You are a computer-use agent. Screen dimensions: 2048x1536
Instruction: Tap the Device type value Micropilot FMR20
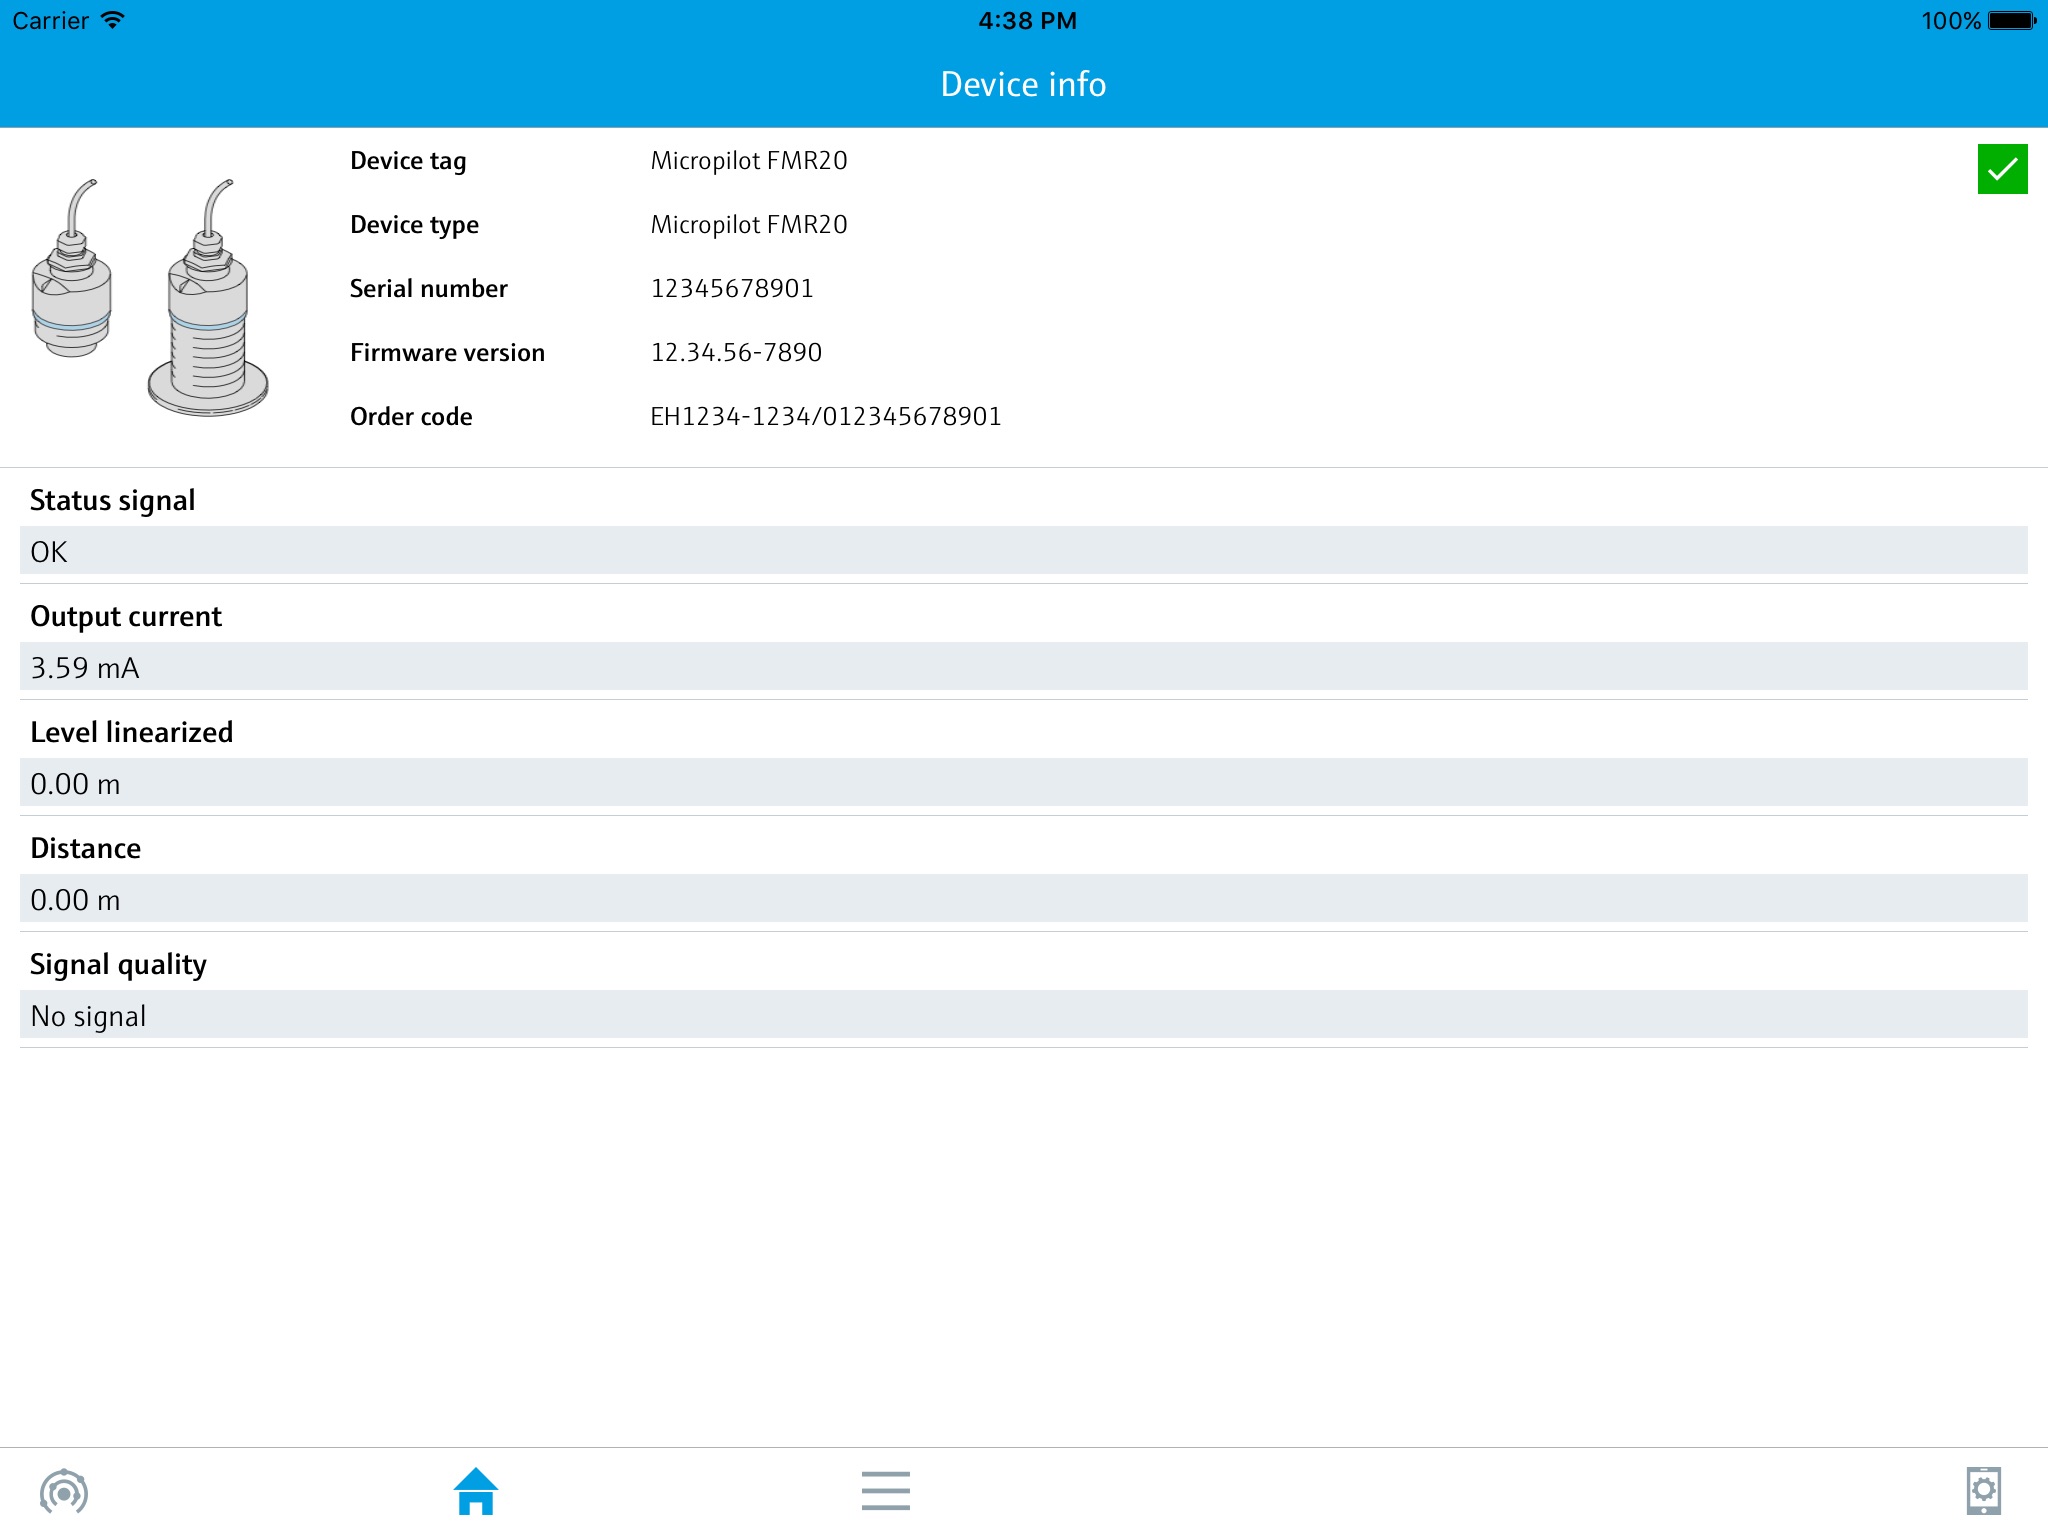pyautogui.click(x=749, y=225)
